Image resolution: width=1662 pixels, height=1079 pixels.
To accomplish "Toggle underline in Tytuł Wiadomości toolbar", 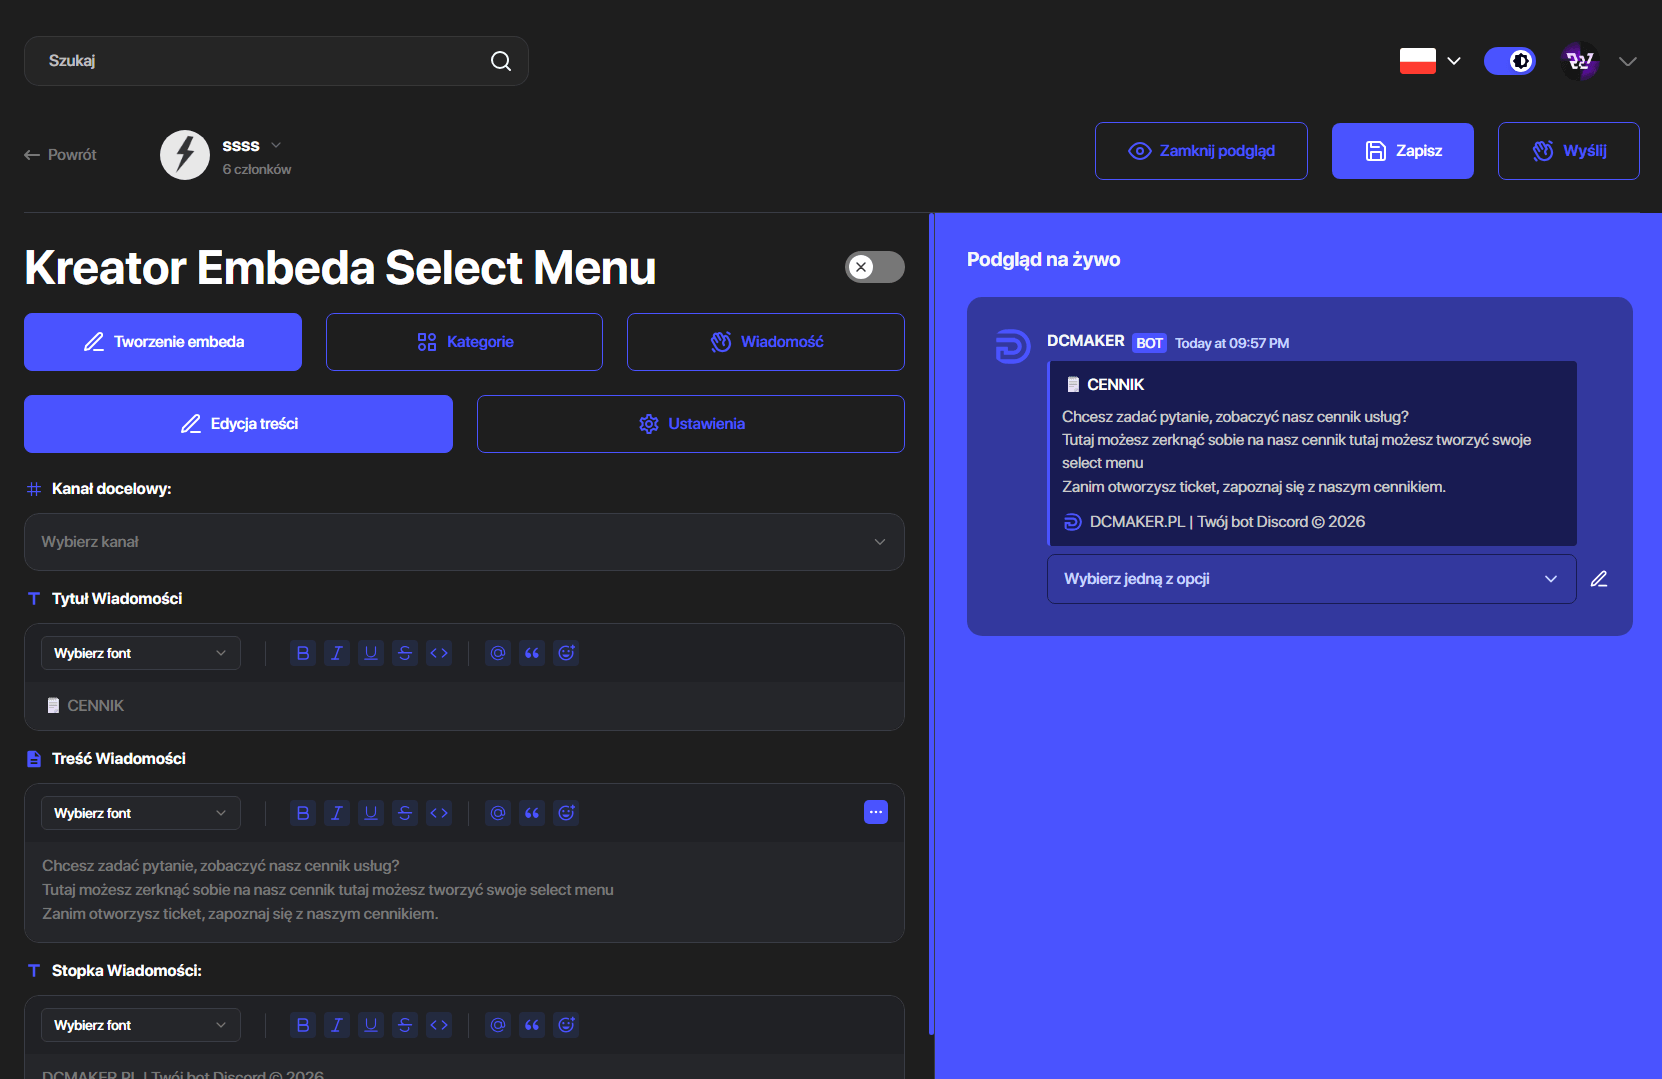I will 371,653.
